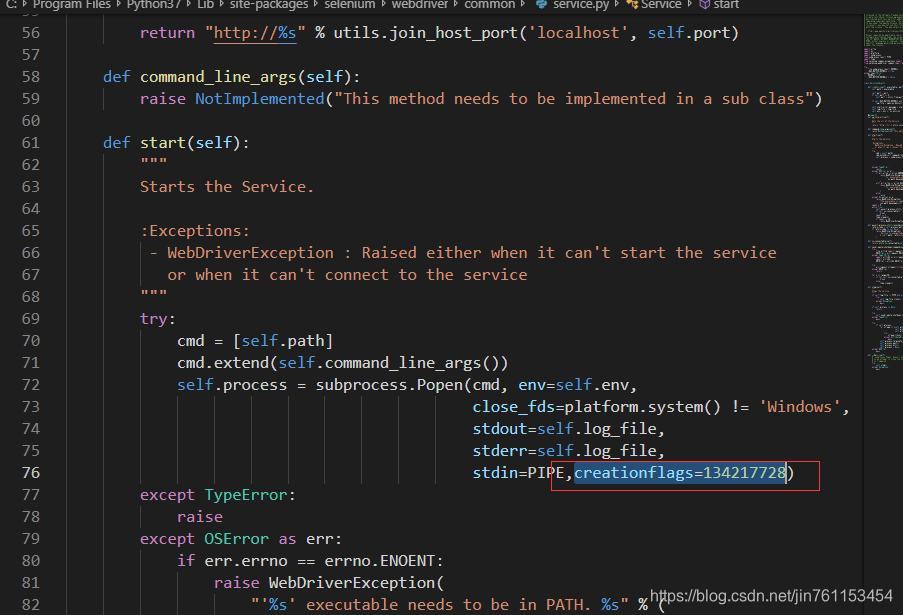Select line number 82 in the gutter

pyautogui.click(x=31, y=605)
